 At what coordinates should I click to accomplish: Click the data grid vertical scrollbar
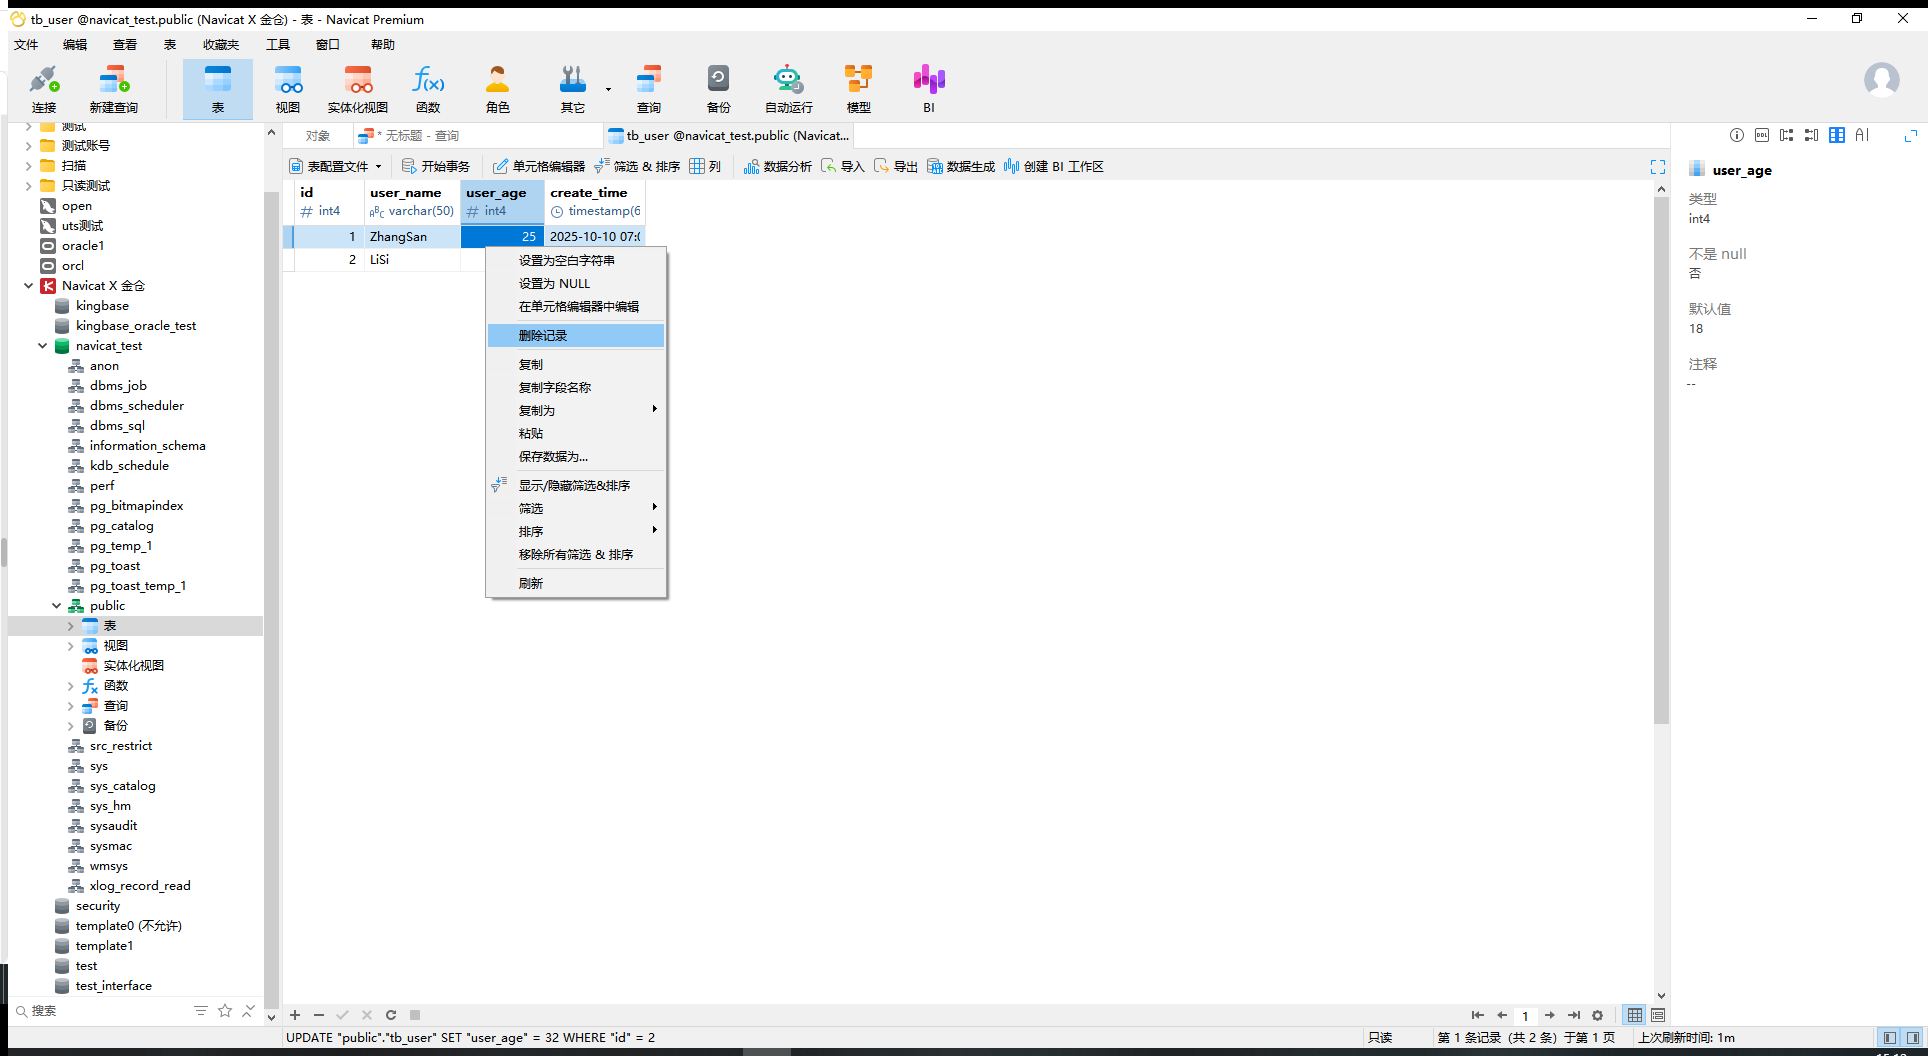[x=1661, y=460]
